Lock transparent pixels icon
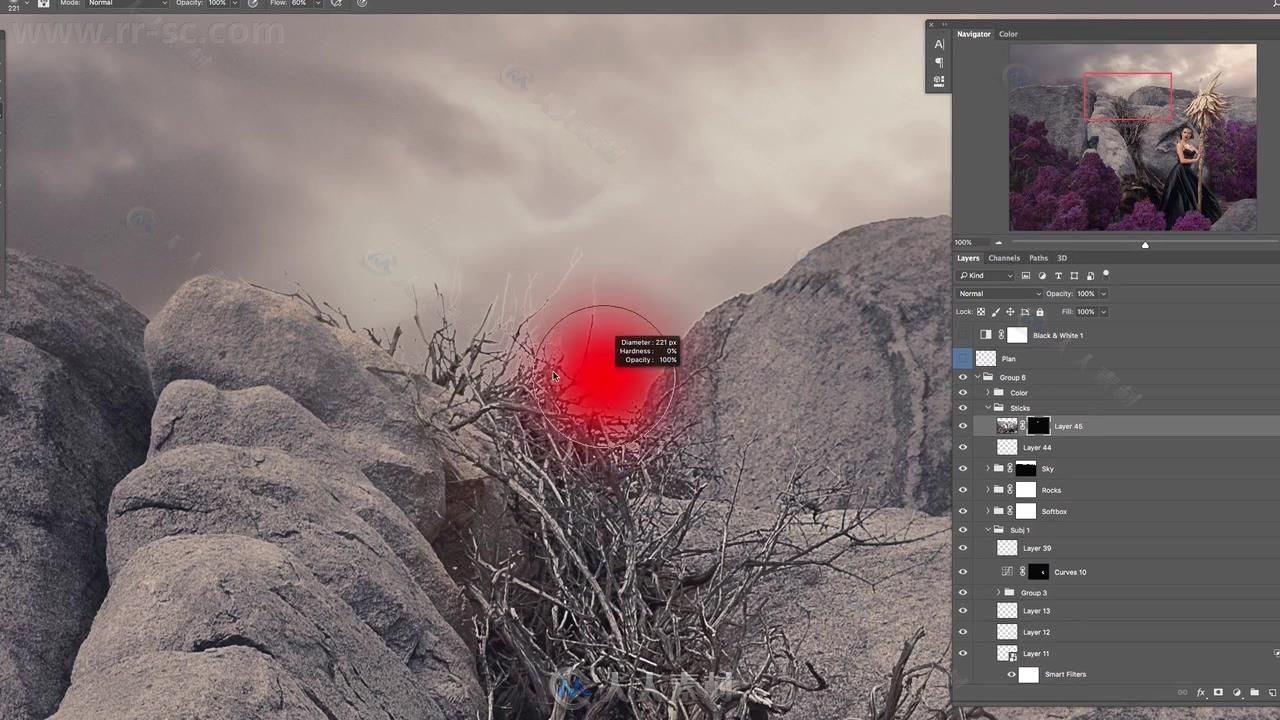Screen dimensions: 1280x720 coord(981,311)
